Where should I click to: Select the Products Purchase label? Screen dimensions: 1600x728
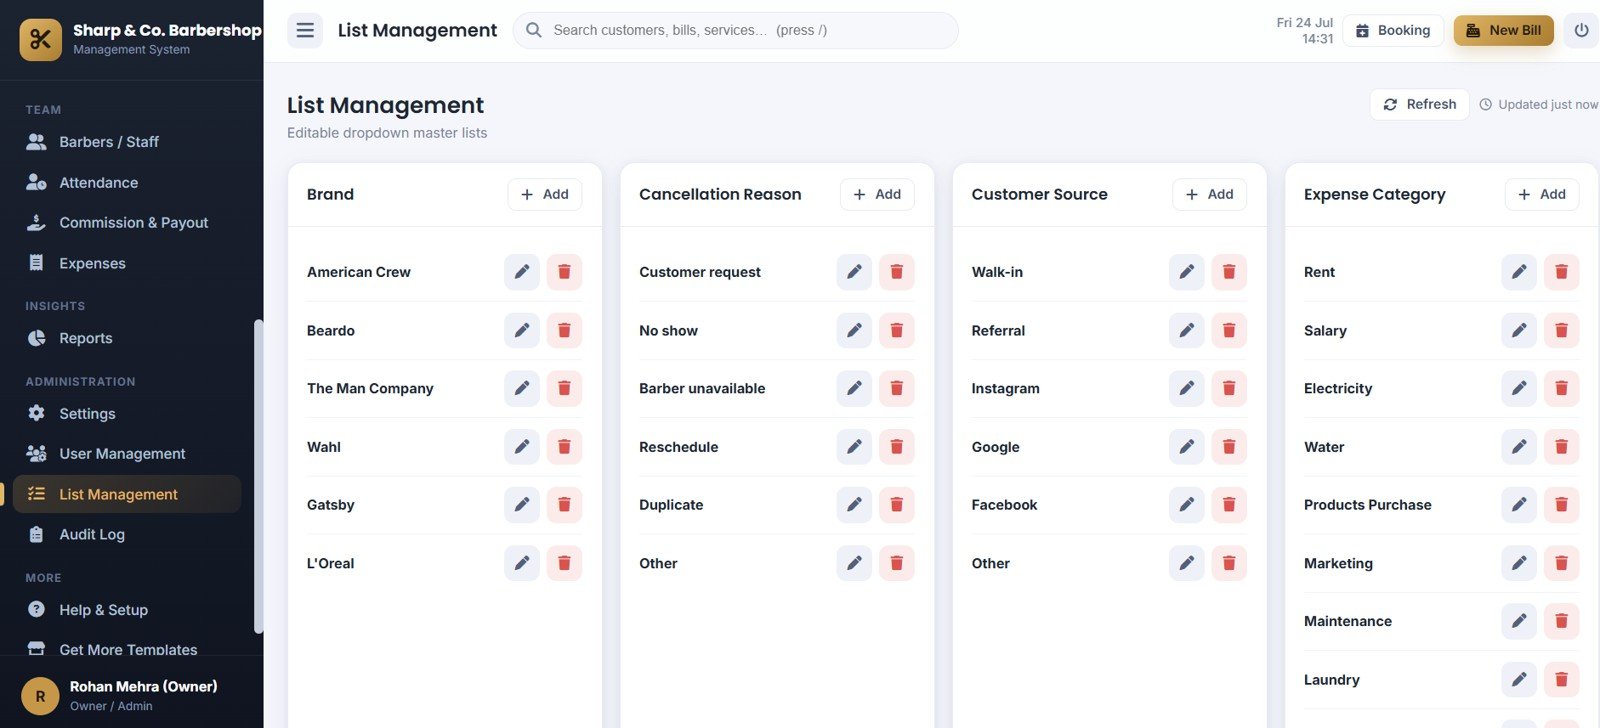pyautogui.click(x=1367, y=505)
